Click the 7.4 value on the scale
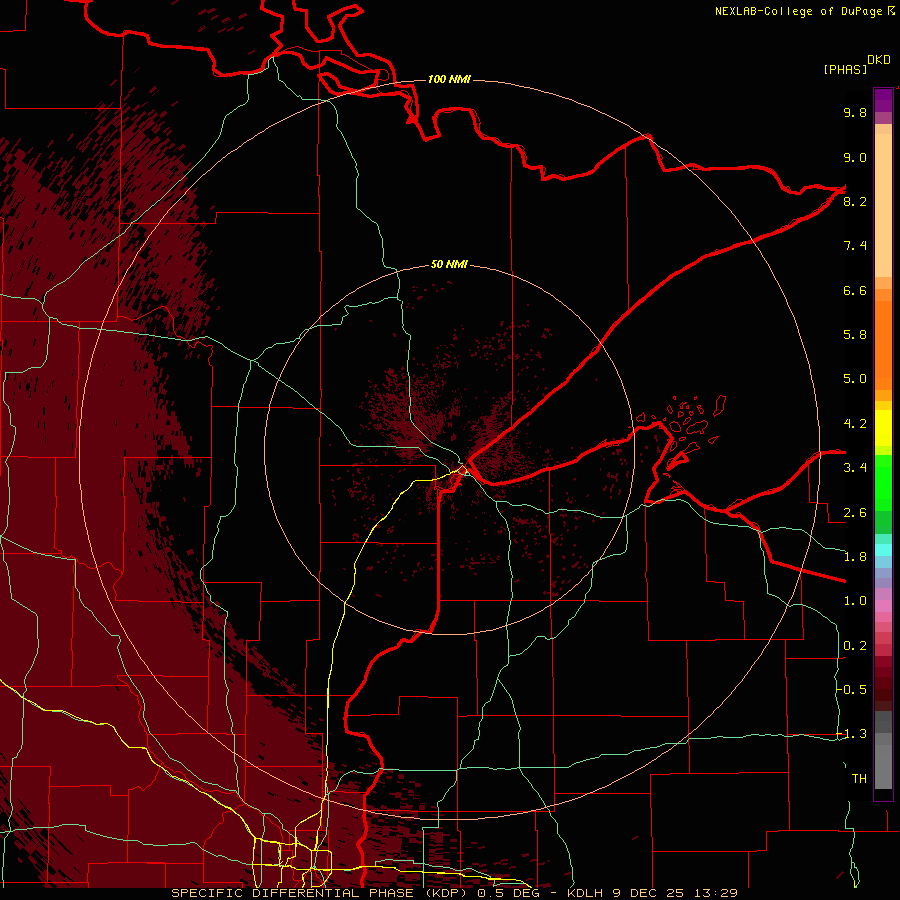Image resolution: width=900 pixels, height=900 pixels. click(855, 246)
